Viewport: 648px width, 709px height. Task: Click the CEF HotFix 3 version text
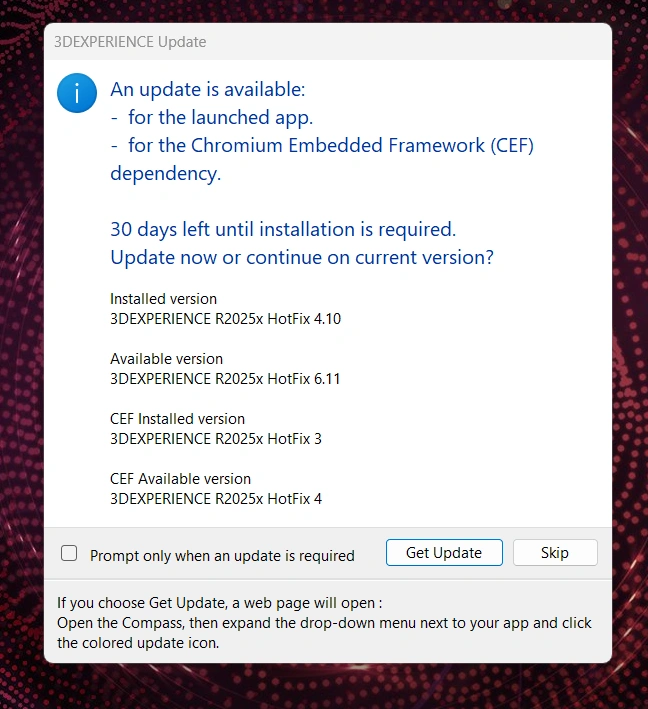click(216, 439)
